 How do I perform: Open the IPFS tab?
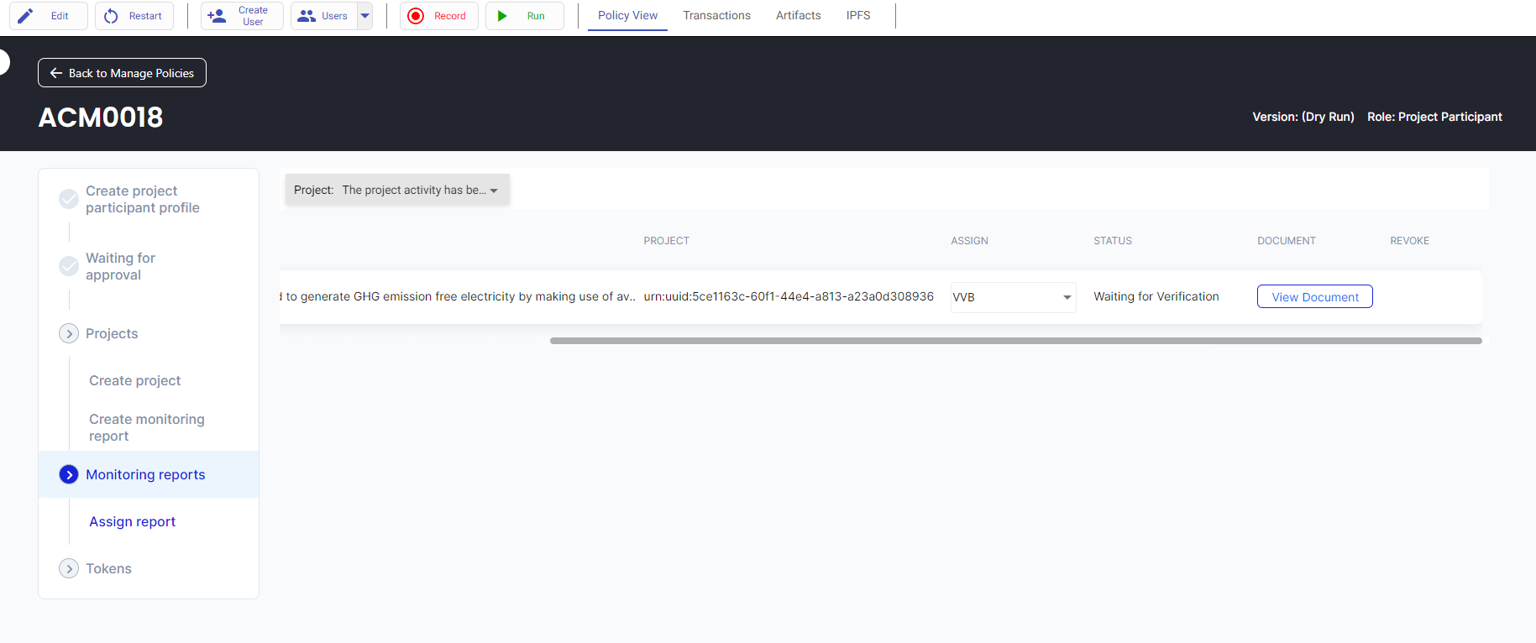[858, 16]
